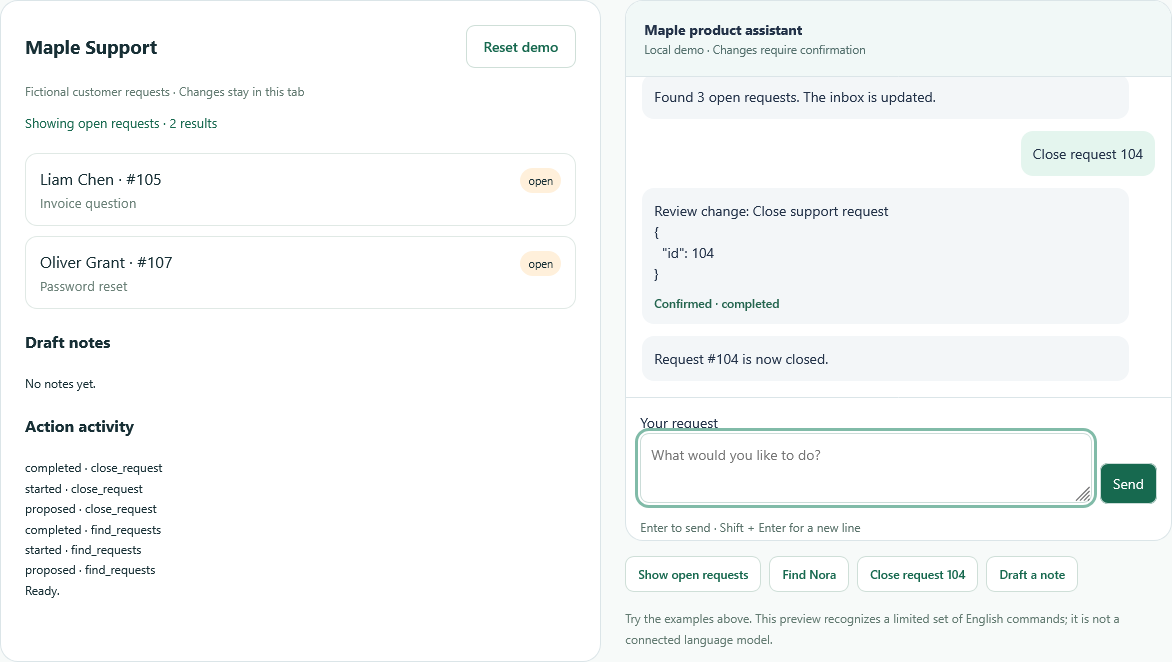The width and height of the screenshot is (1172, 662).
Task: Choose the Show open requests suggestion
Action: (693, 575)
